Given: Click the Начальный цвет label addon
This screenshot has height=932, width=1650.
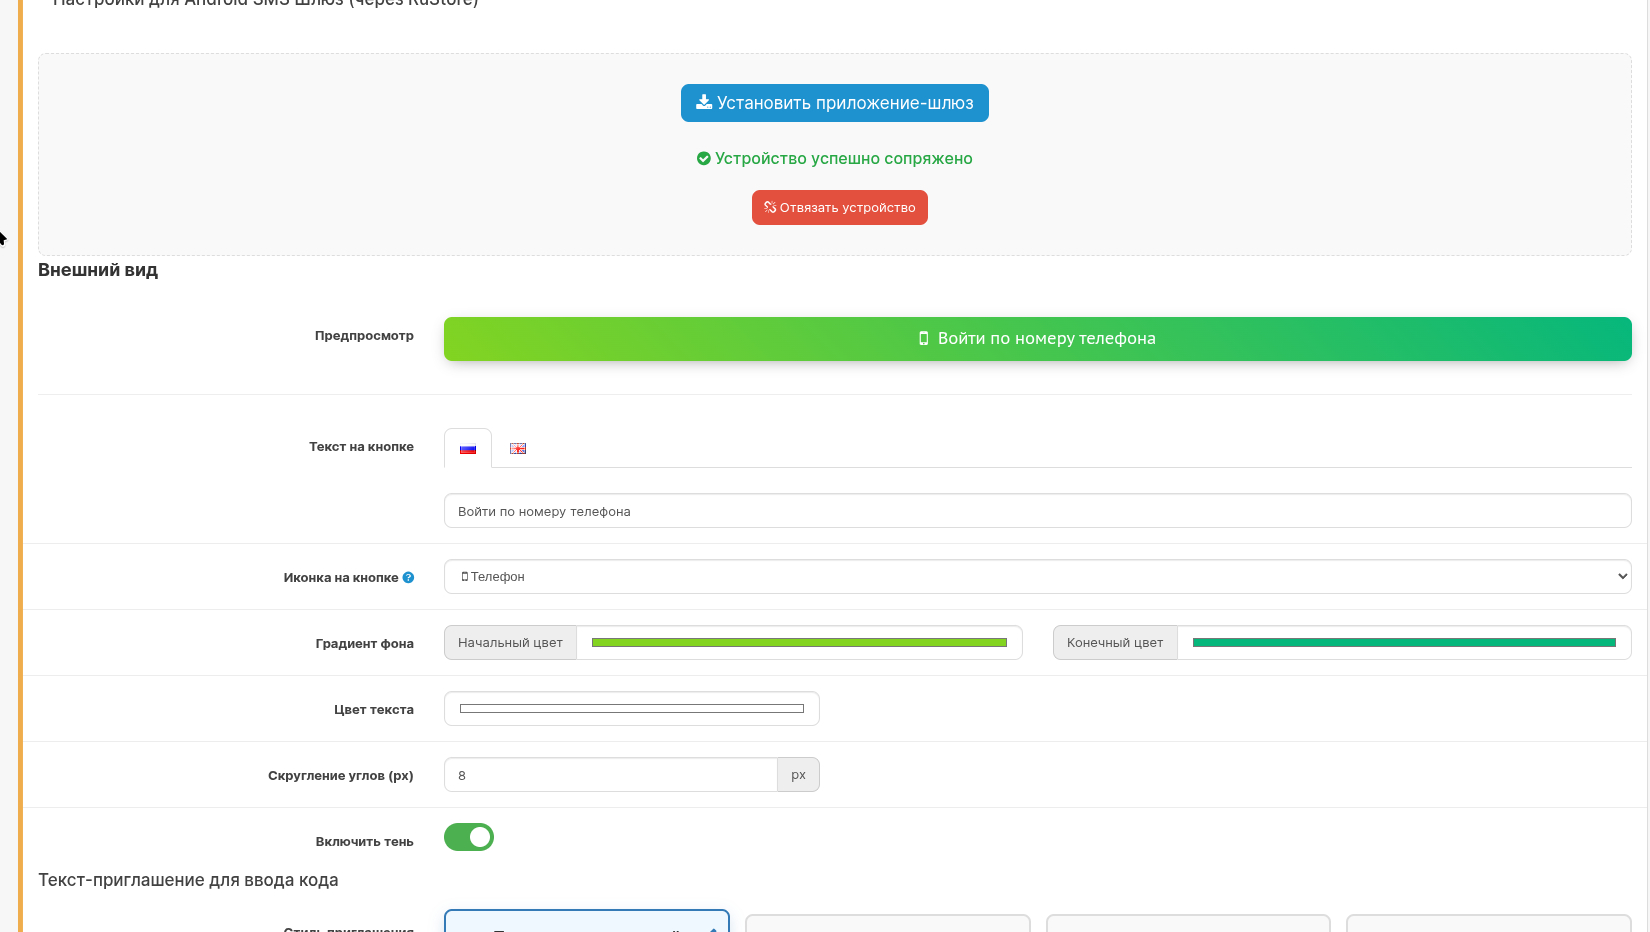Looking at the screenshot, I should tap(510, 643).
